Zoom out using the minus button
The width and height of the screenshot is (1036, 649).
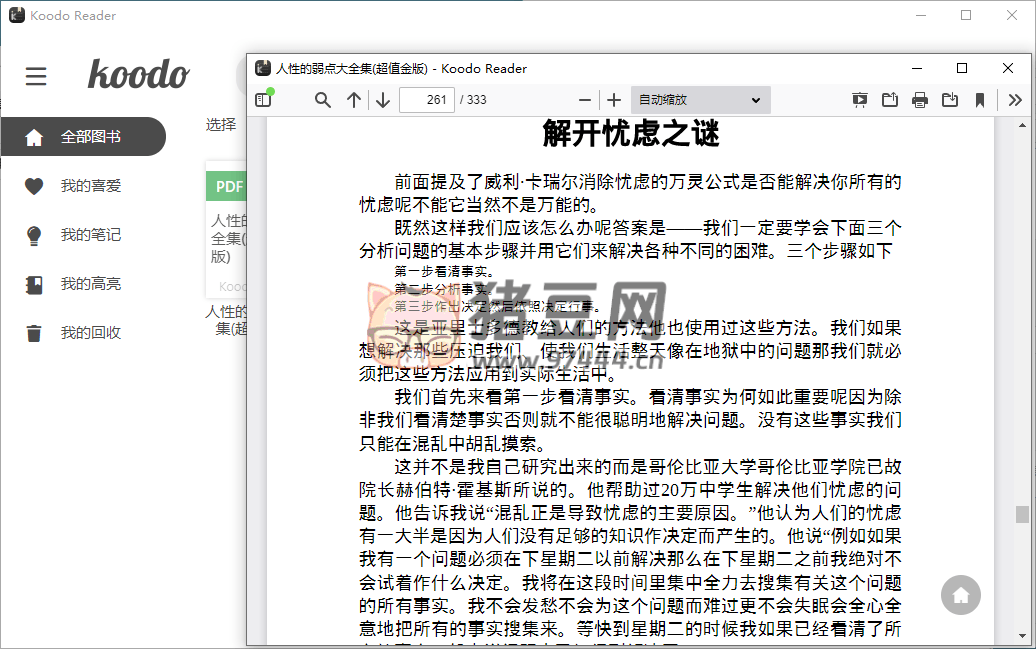coord(586,100)
